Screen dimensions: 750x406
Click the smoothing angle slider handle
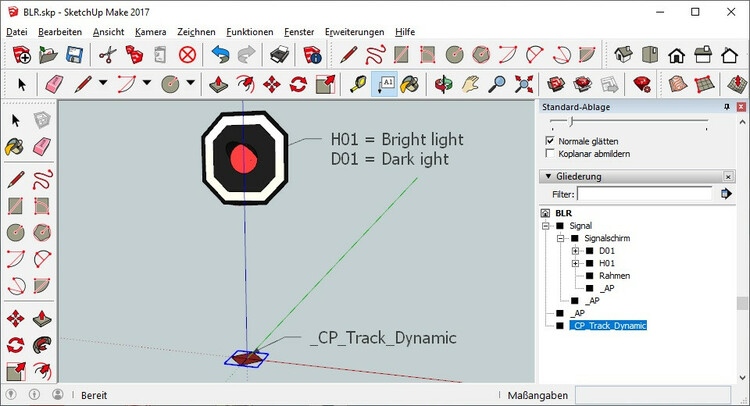[571, 122]
